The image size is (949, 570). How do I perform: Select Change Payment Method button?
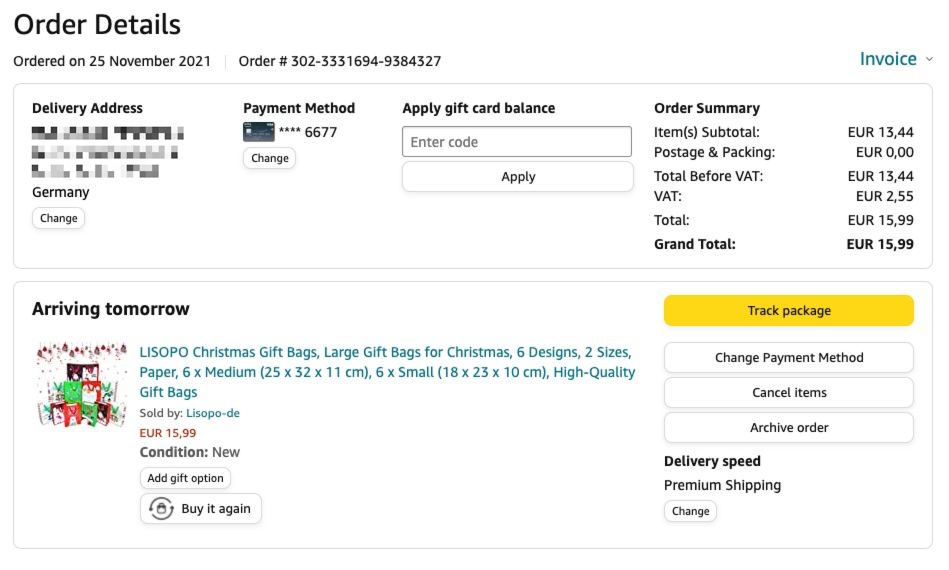click(788, 358)
